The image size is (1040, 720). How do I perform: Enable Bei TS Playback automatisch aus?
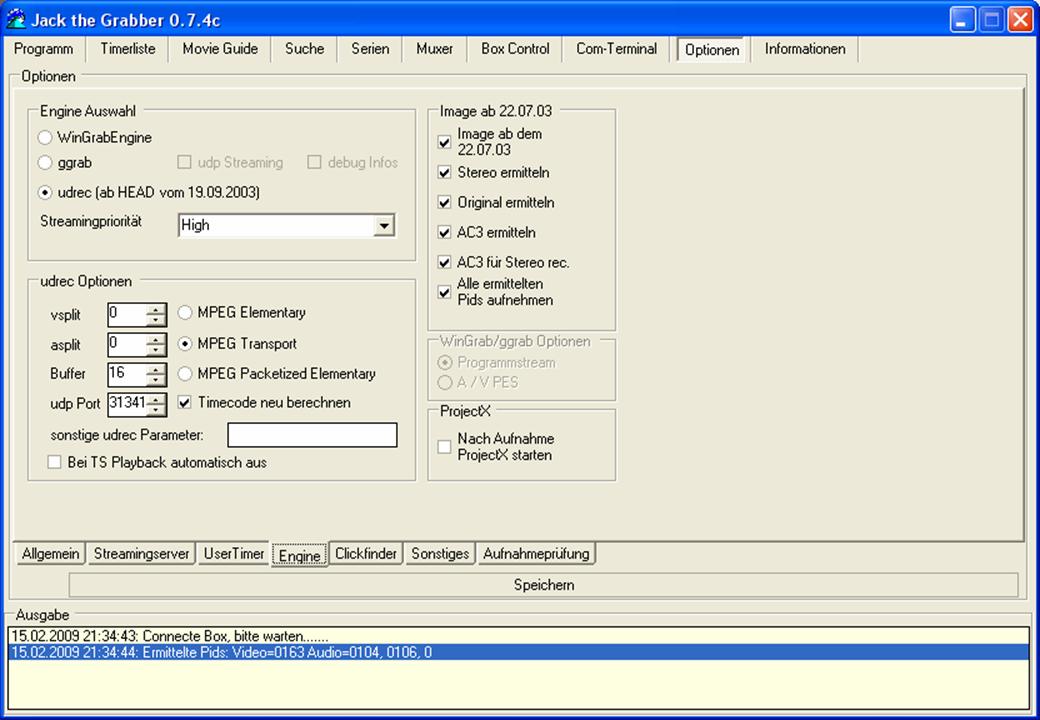pos(54,462)
